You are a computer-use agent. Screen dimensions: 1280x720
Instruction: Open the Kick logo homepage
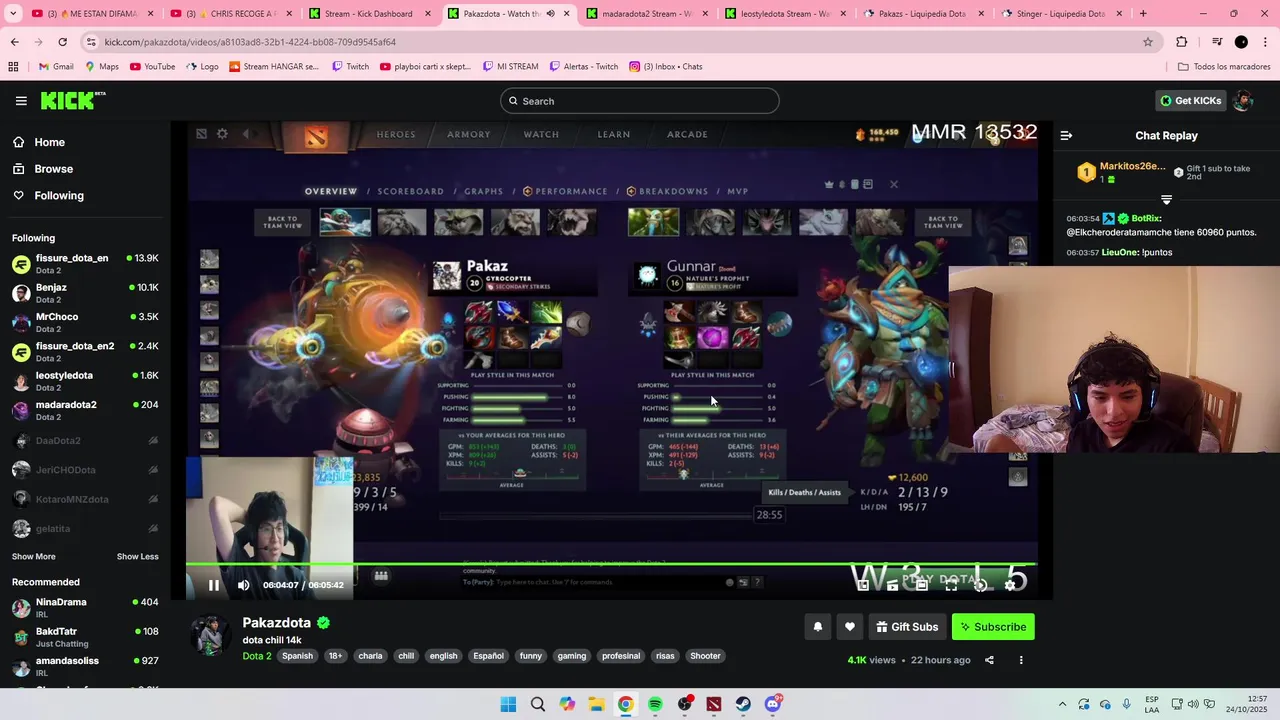[73, 101]
